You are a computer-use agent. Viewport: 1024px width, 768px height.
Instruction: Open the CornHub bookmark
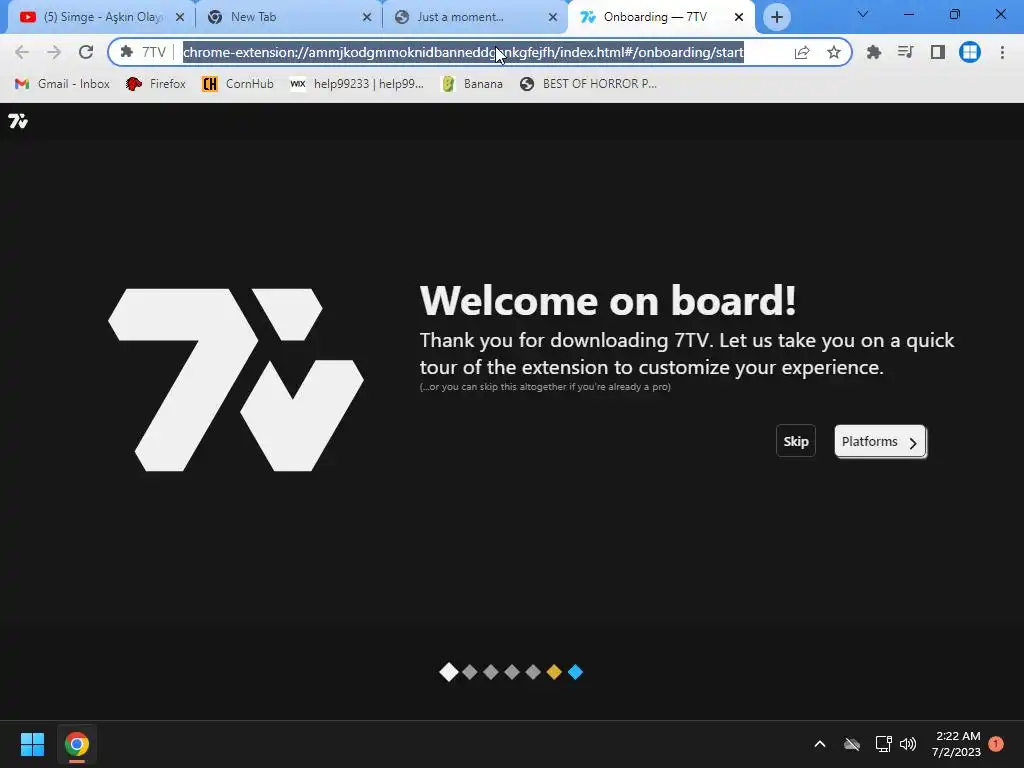238,84
